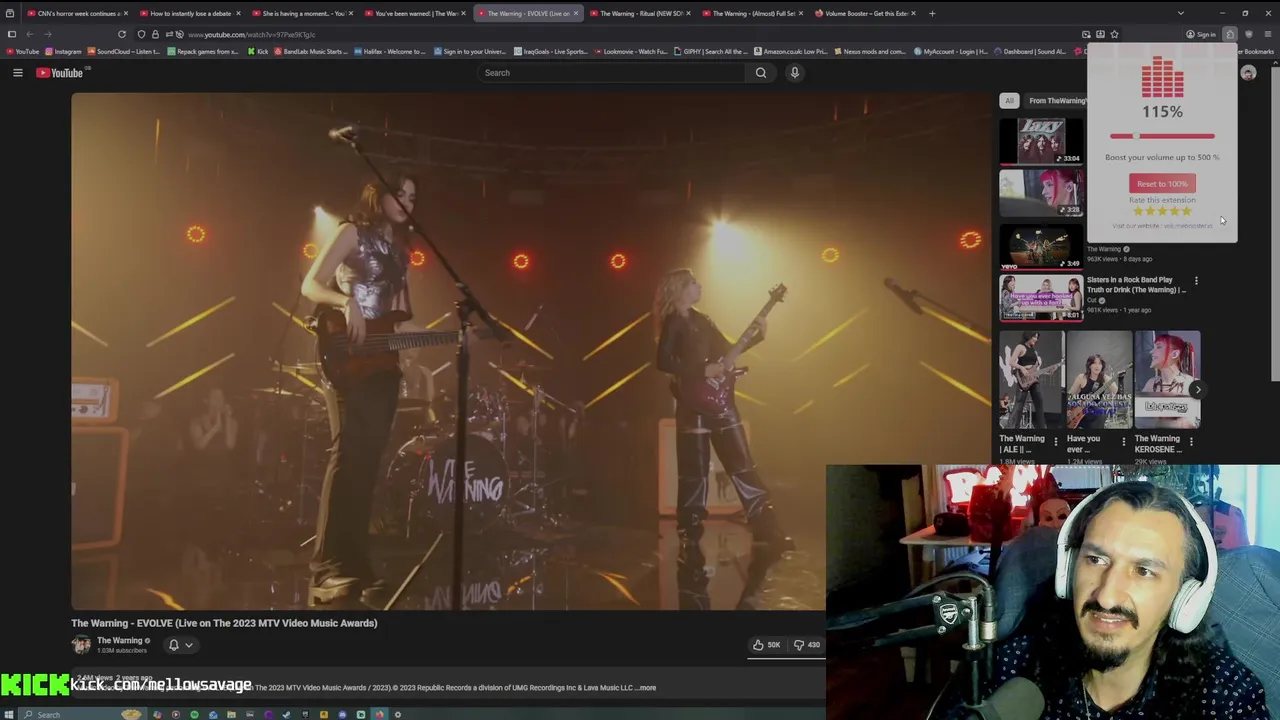1280x720 pixels.
Task: Open Windows Start menu
Action: click(9, 714)
